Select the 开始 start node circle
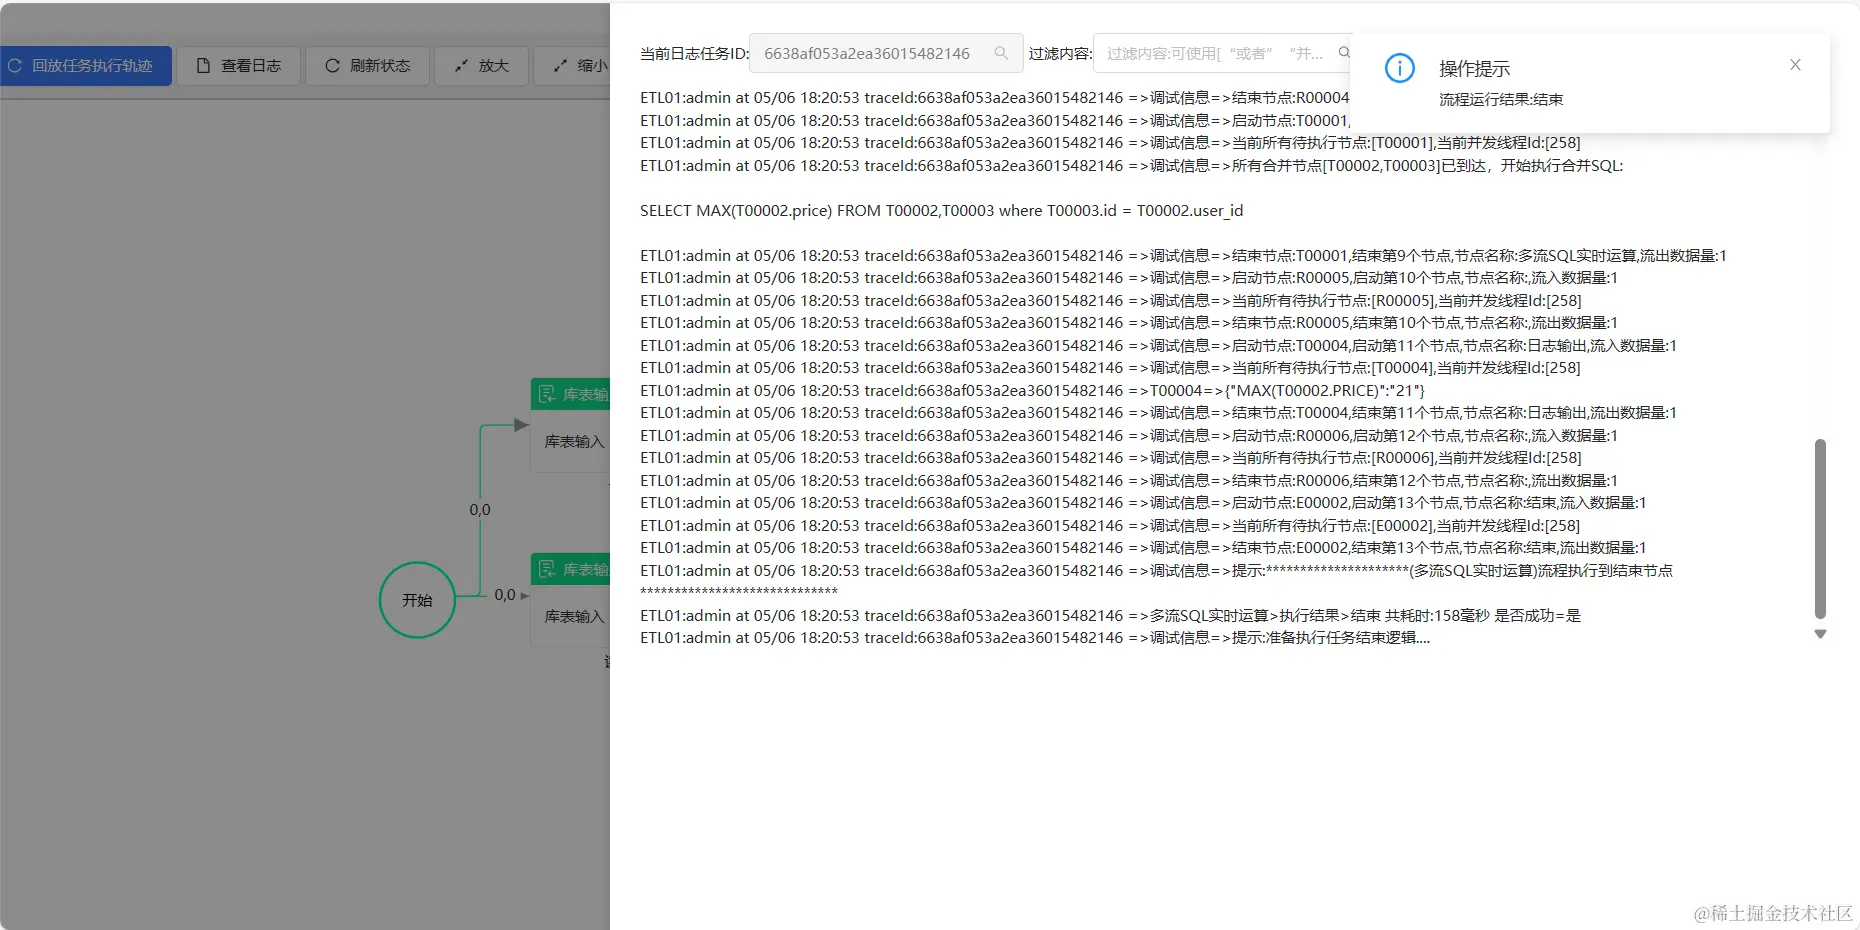This screenshot has height=930, width=1860. [417, 600]
